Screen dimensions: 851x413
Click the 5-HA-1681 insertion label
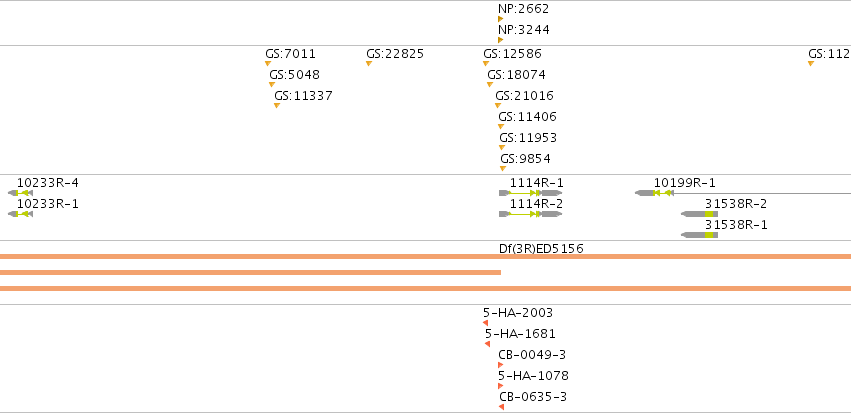click(520, 334)
